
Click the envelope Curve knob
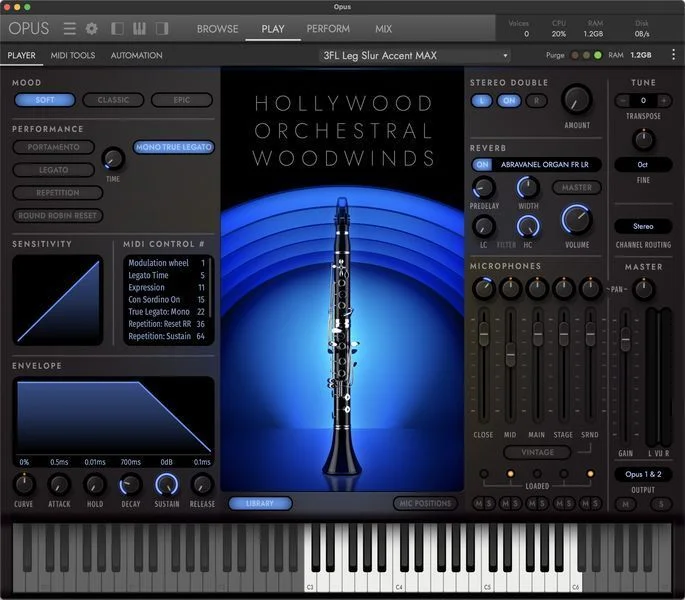click(x=24, y=485)
